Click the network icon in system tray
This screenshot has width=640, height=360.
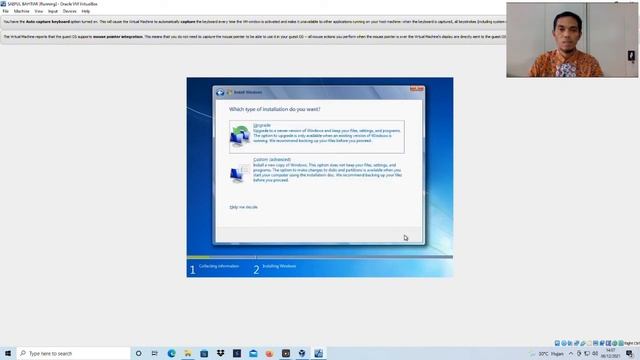(587, 353)
